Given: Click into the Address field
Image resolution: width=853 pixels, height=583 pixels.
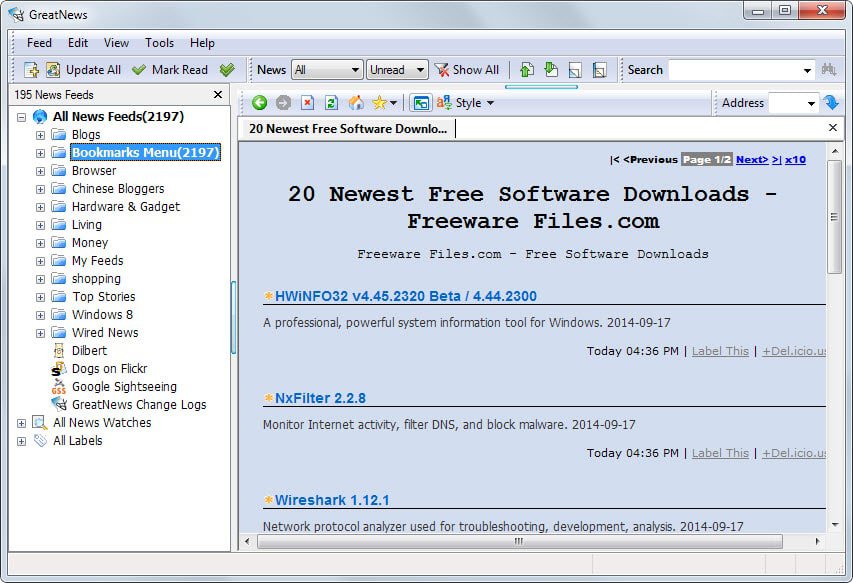Looking at the screenshot, I should (786, 103).
